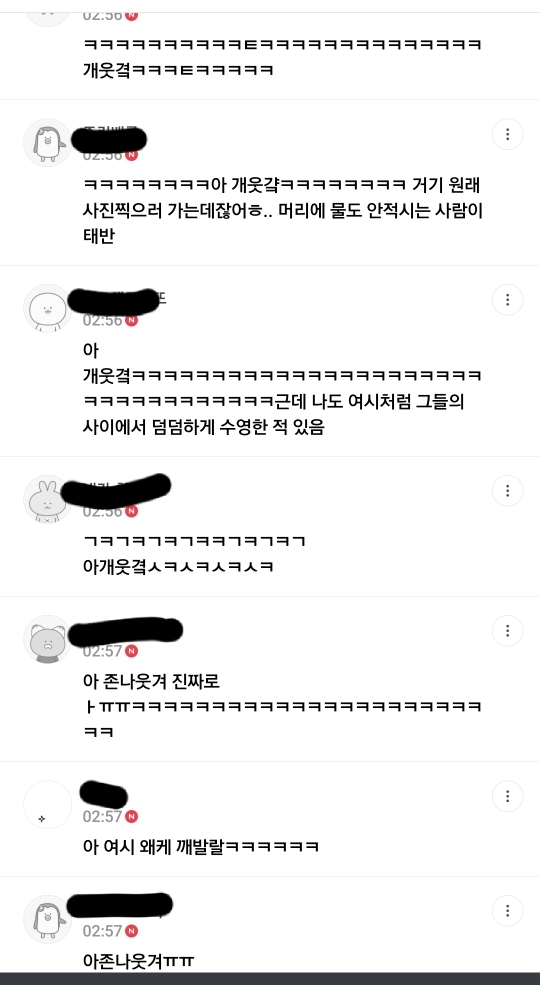Tap three-dot menu beside the '아개웃결ㅅㅋㅅㅋ' comment

point(507,491)
